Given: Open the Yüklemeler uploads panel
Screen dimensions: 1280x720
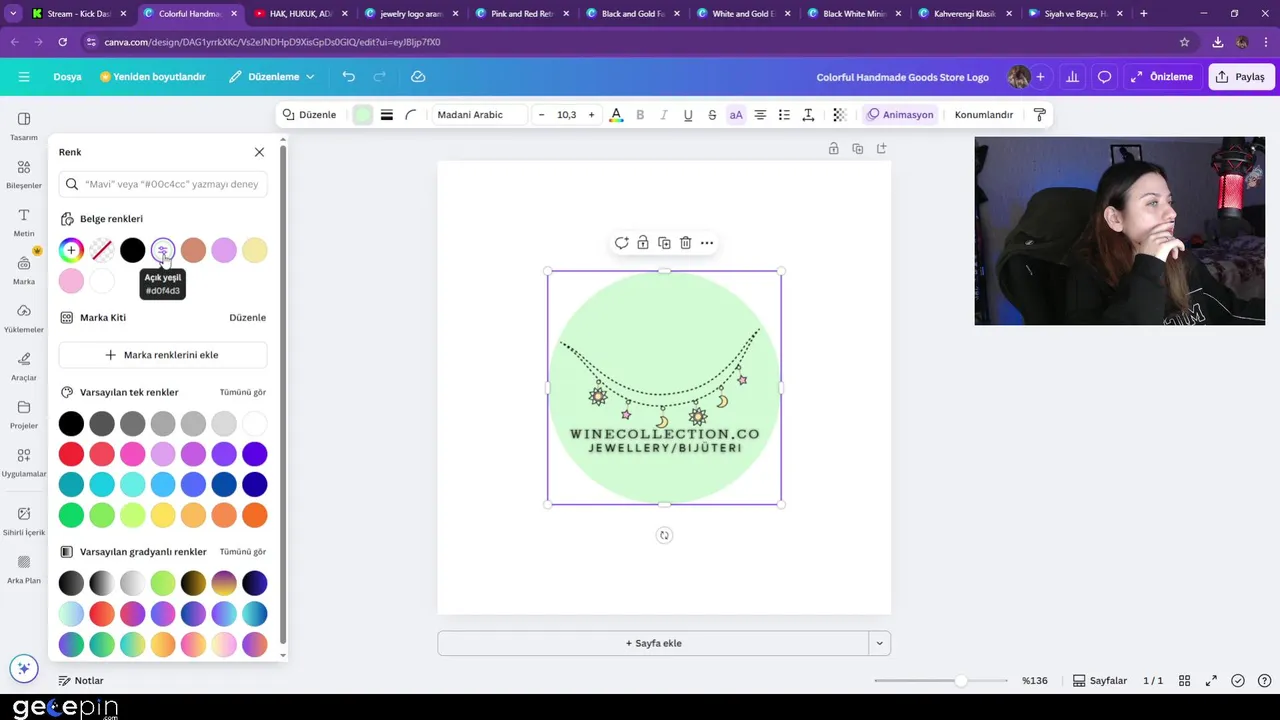Looking at the screenshot, I should [24, 318].
